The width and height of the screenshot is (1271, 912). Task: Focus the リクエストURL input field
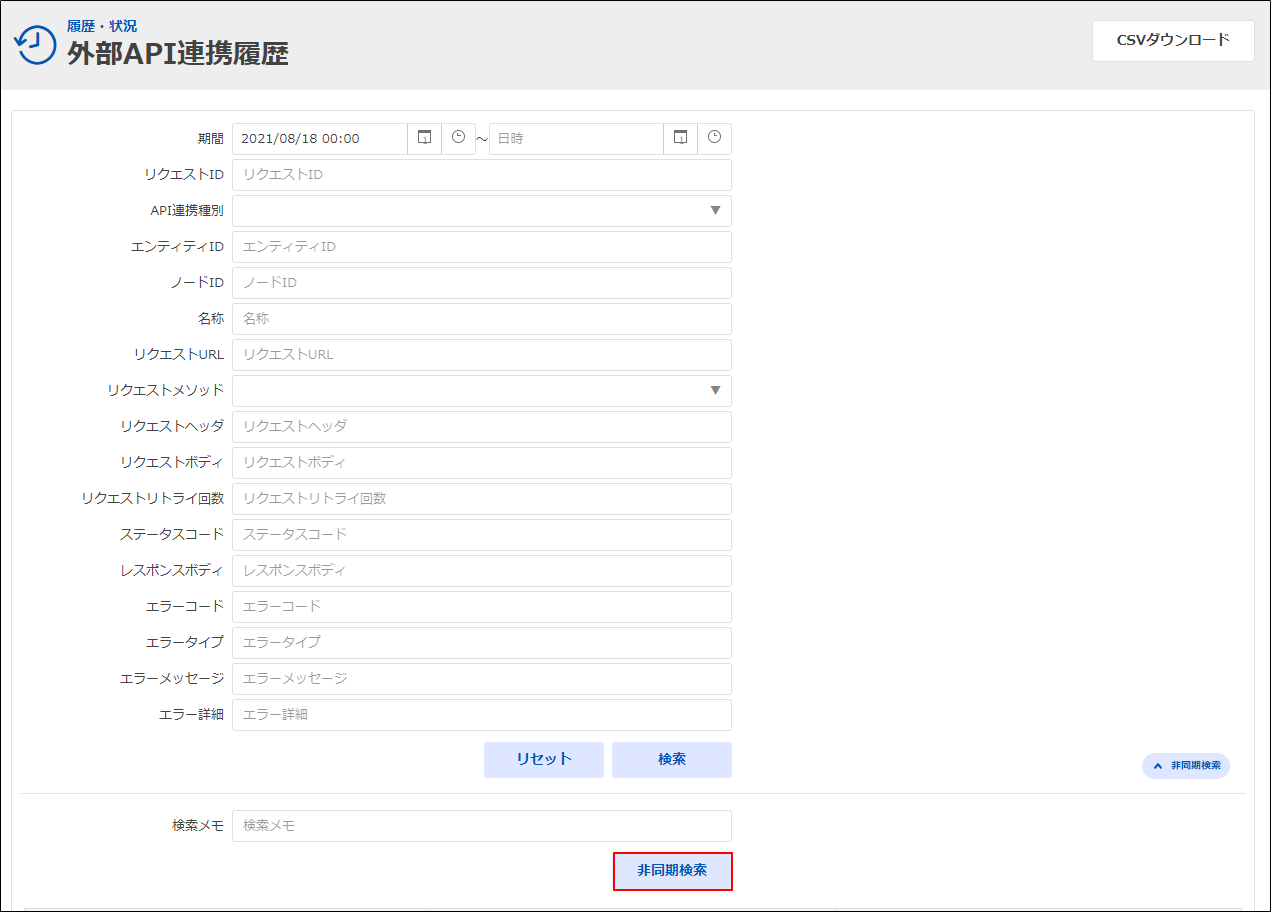[482, 355]
